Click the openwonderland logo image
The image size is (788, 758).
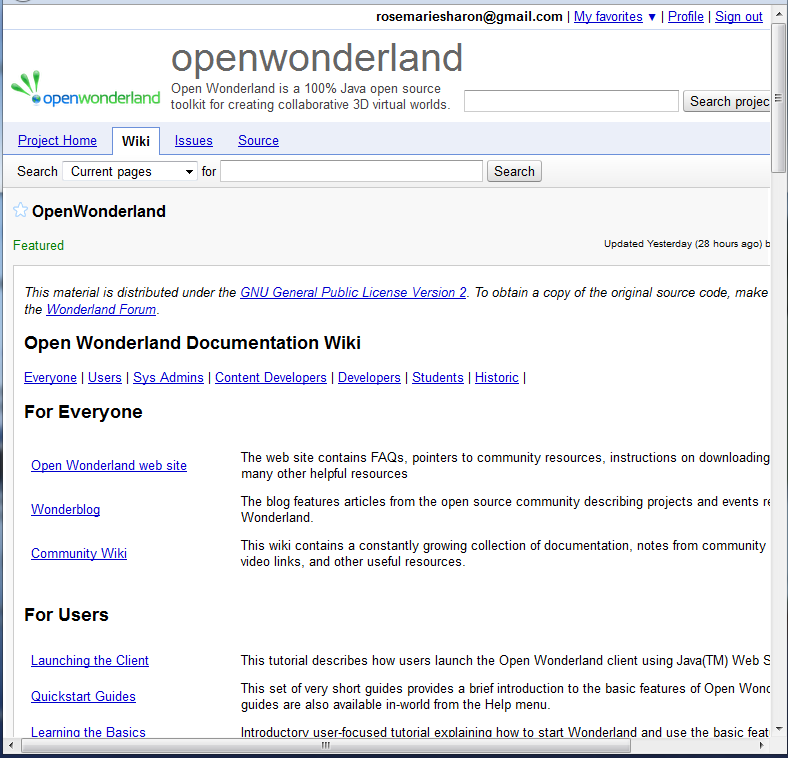85,88
